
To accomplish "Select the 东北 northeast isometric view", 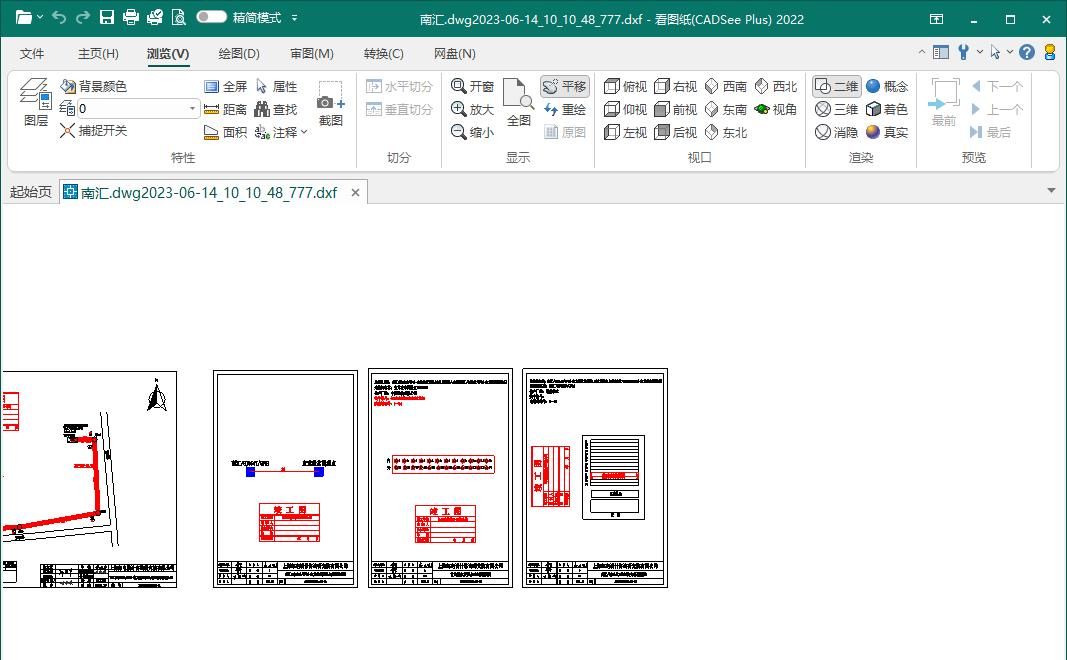I will [x=726, y=132].
